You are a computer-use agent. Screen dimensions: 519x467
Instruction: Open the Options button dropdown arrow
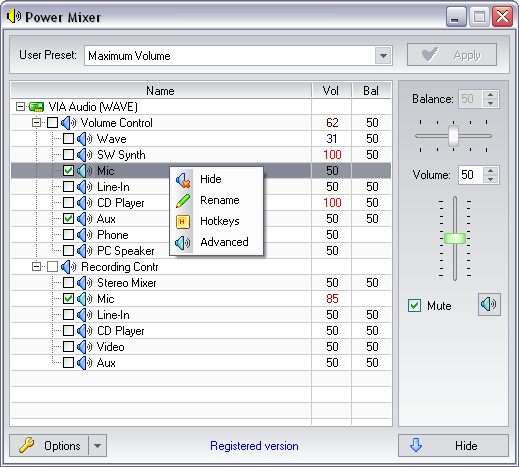97,446
